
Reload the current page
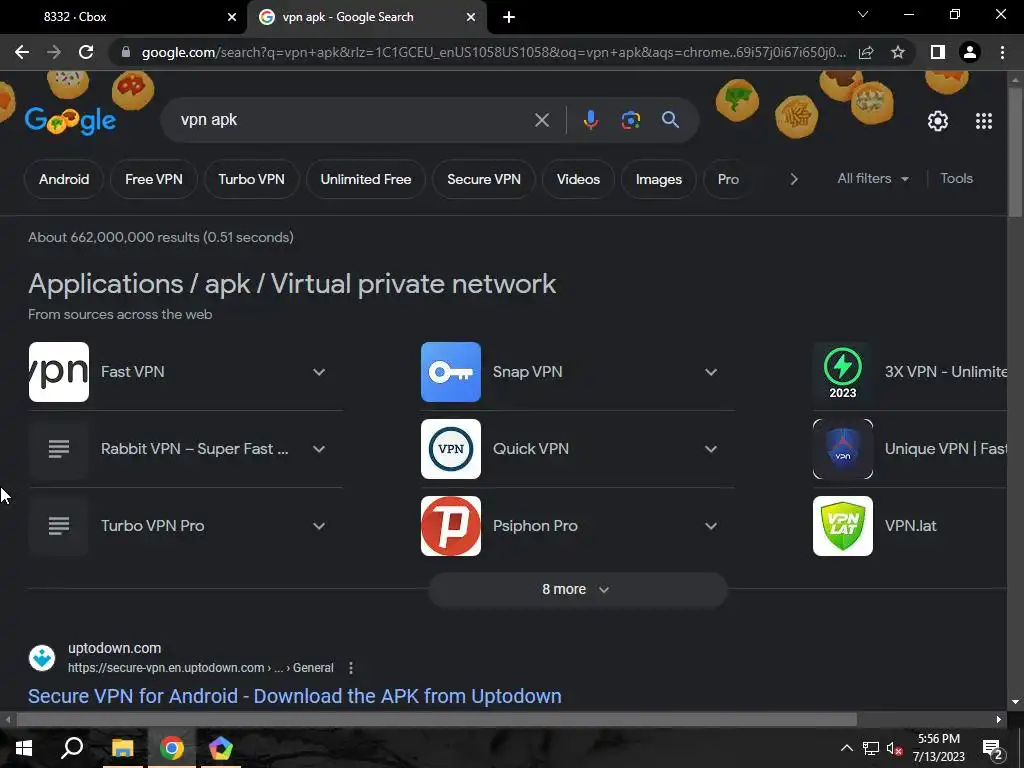86,52
